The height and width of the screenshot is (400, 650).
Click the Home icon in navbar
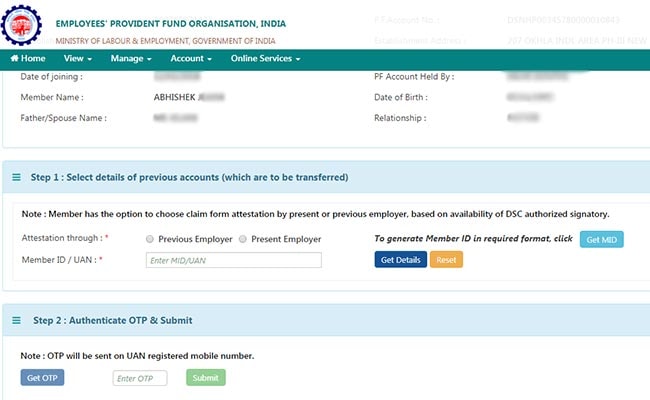pos(14,59)
